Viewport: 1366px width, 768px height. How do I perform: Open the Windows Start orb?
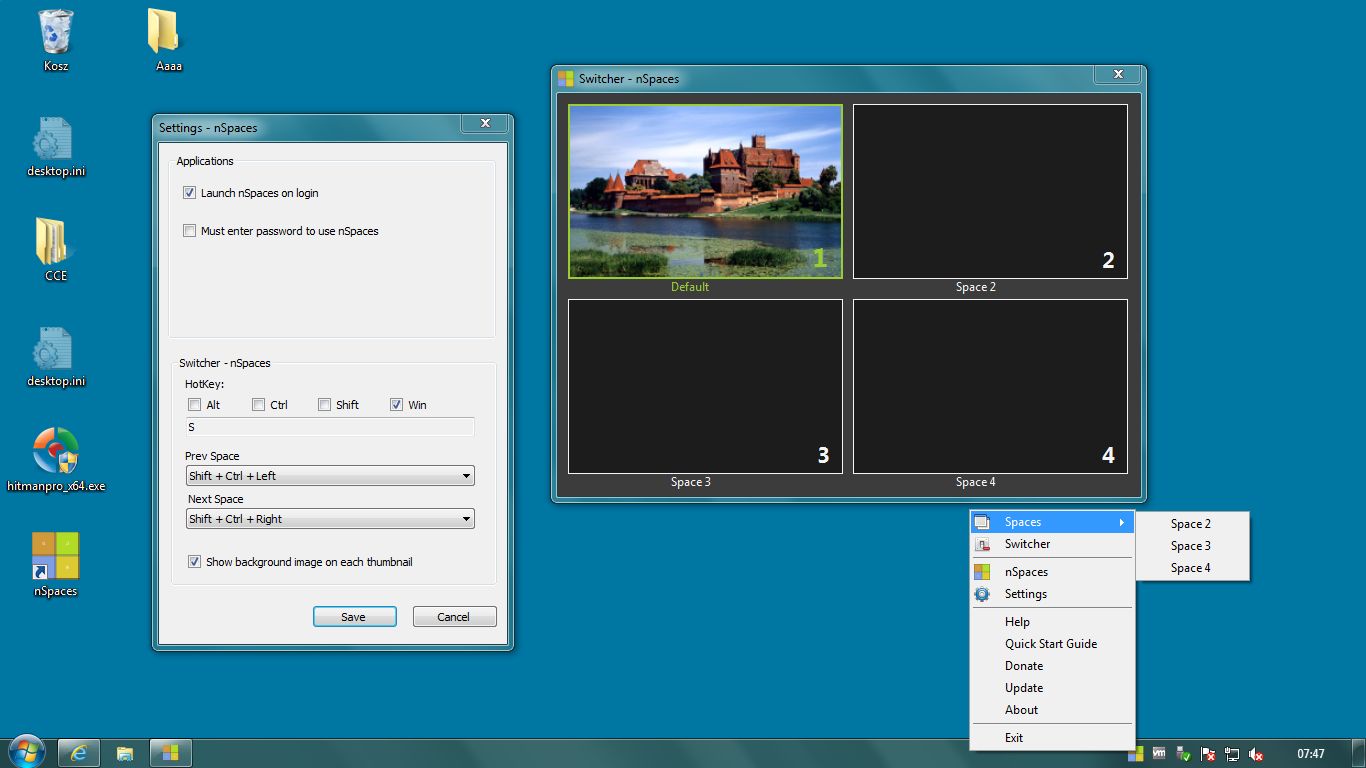tap(25, 752)
